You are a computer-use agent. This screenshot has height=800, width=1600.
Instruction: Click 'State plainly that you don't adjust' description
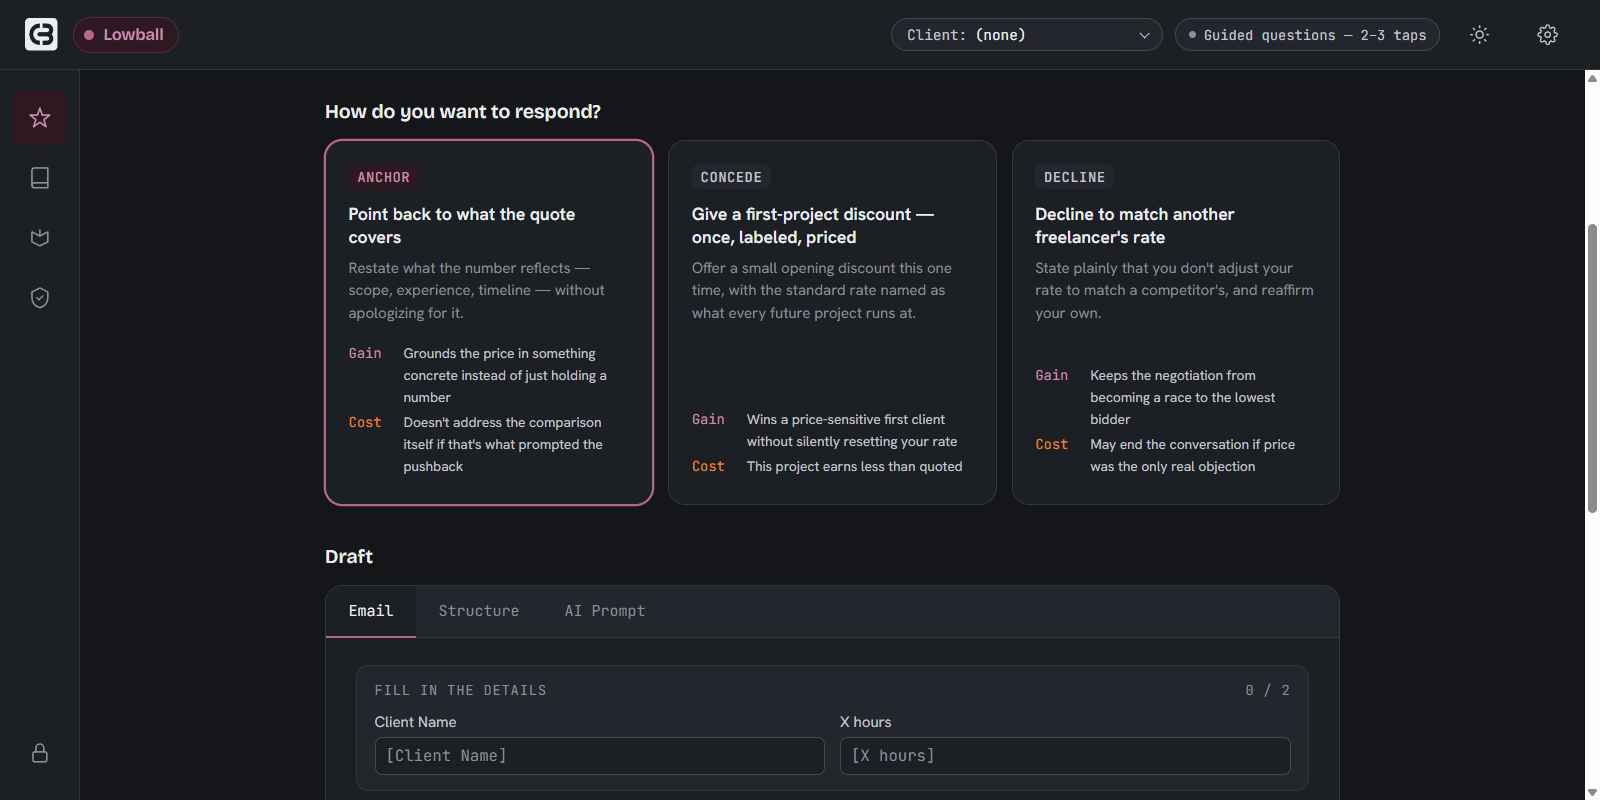pyautogui.click(x=1175, y=291)
